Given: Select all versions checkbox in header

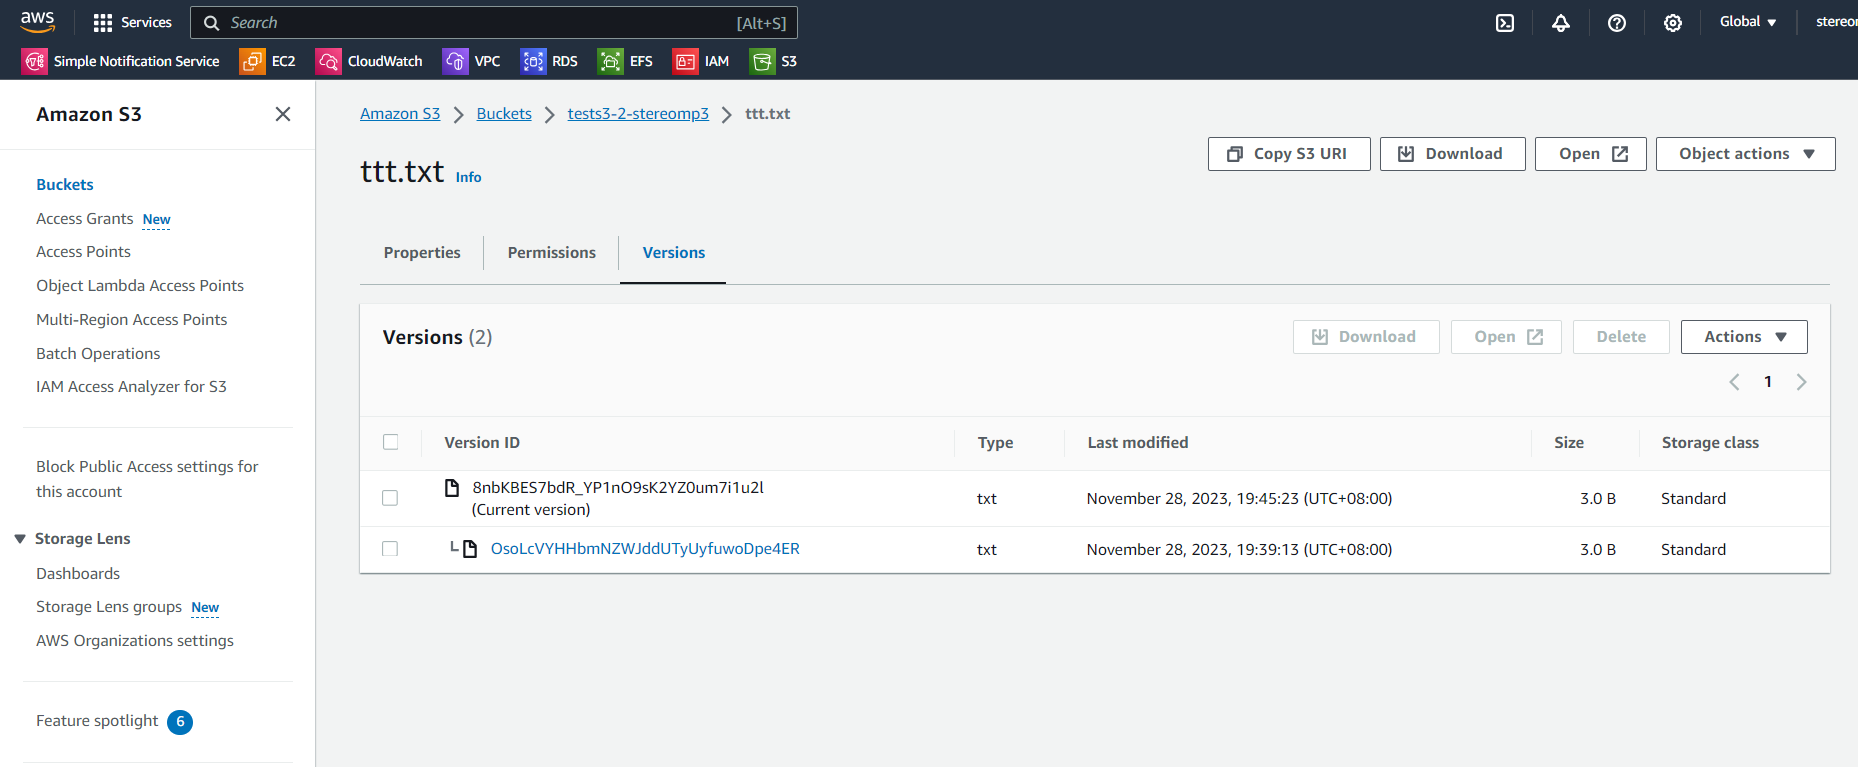Looking at the screenshot, I should pos(391,442).
